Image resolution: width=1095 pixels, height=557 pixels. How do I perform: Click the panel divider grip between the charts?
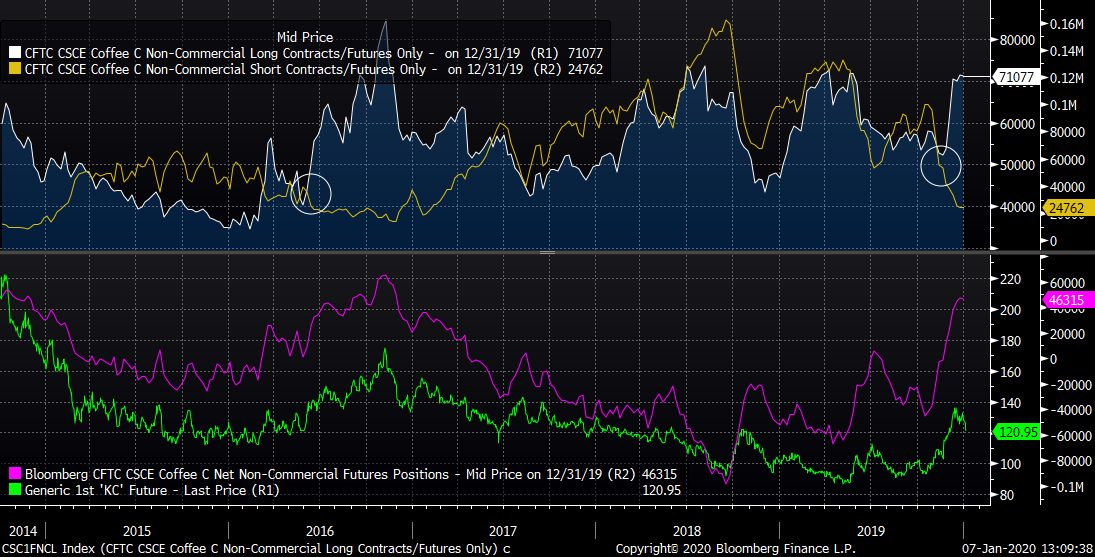(547, 252)
